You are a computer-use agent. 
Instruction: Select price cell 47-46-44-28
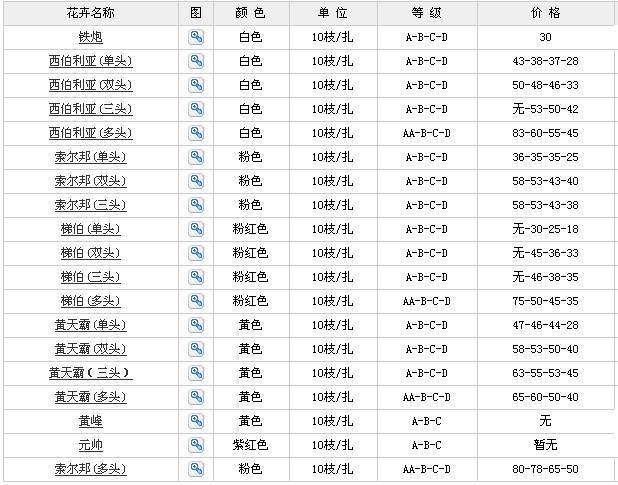[x=545, y=325]
